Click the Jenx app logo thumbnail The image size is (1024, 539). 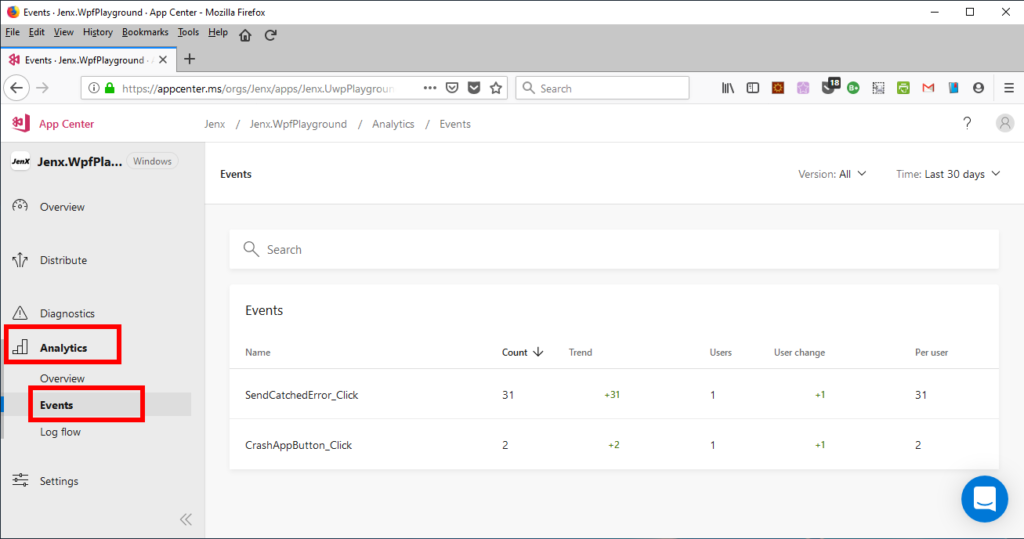[20, 161]
